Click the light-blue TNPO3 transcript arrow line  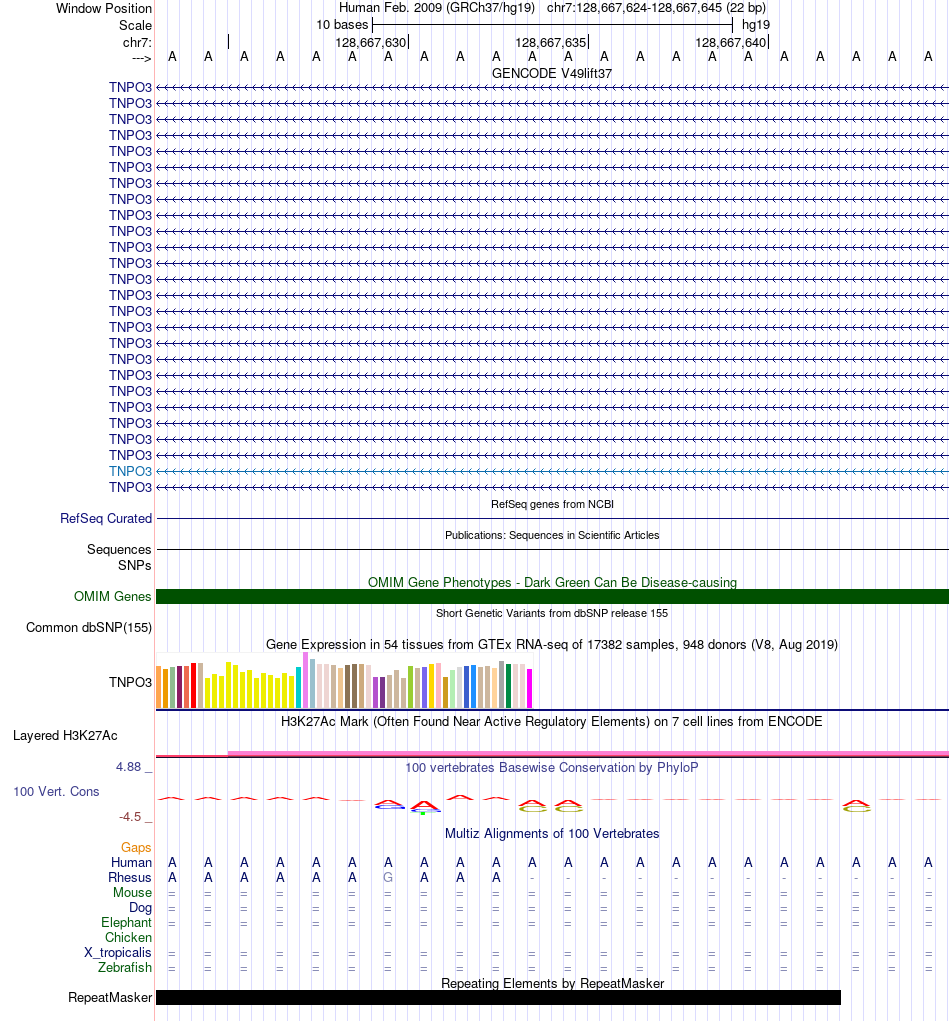pyautogui.click(x=552, y=471)
